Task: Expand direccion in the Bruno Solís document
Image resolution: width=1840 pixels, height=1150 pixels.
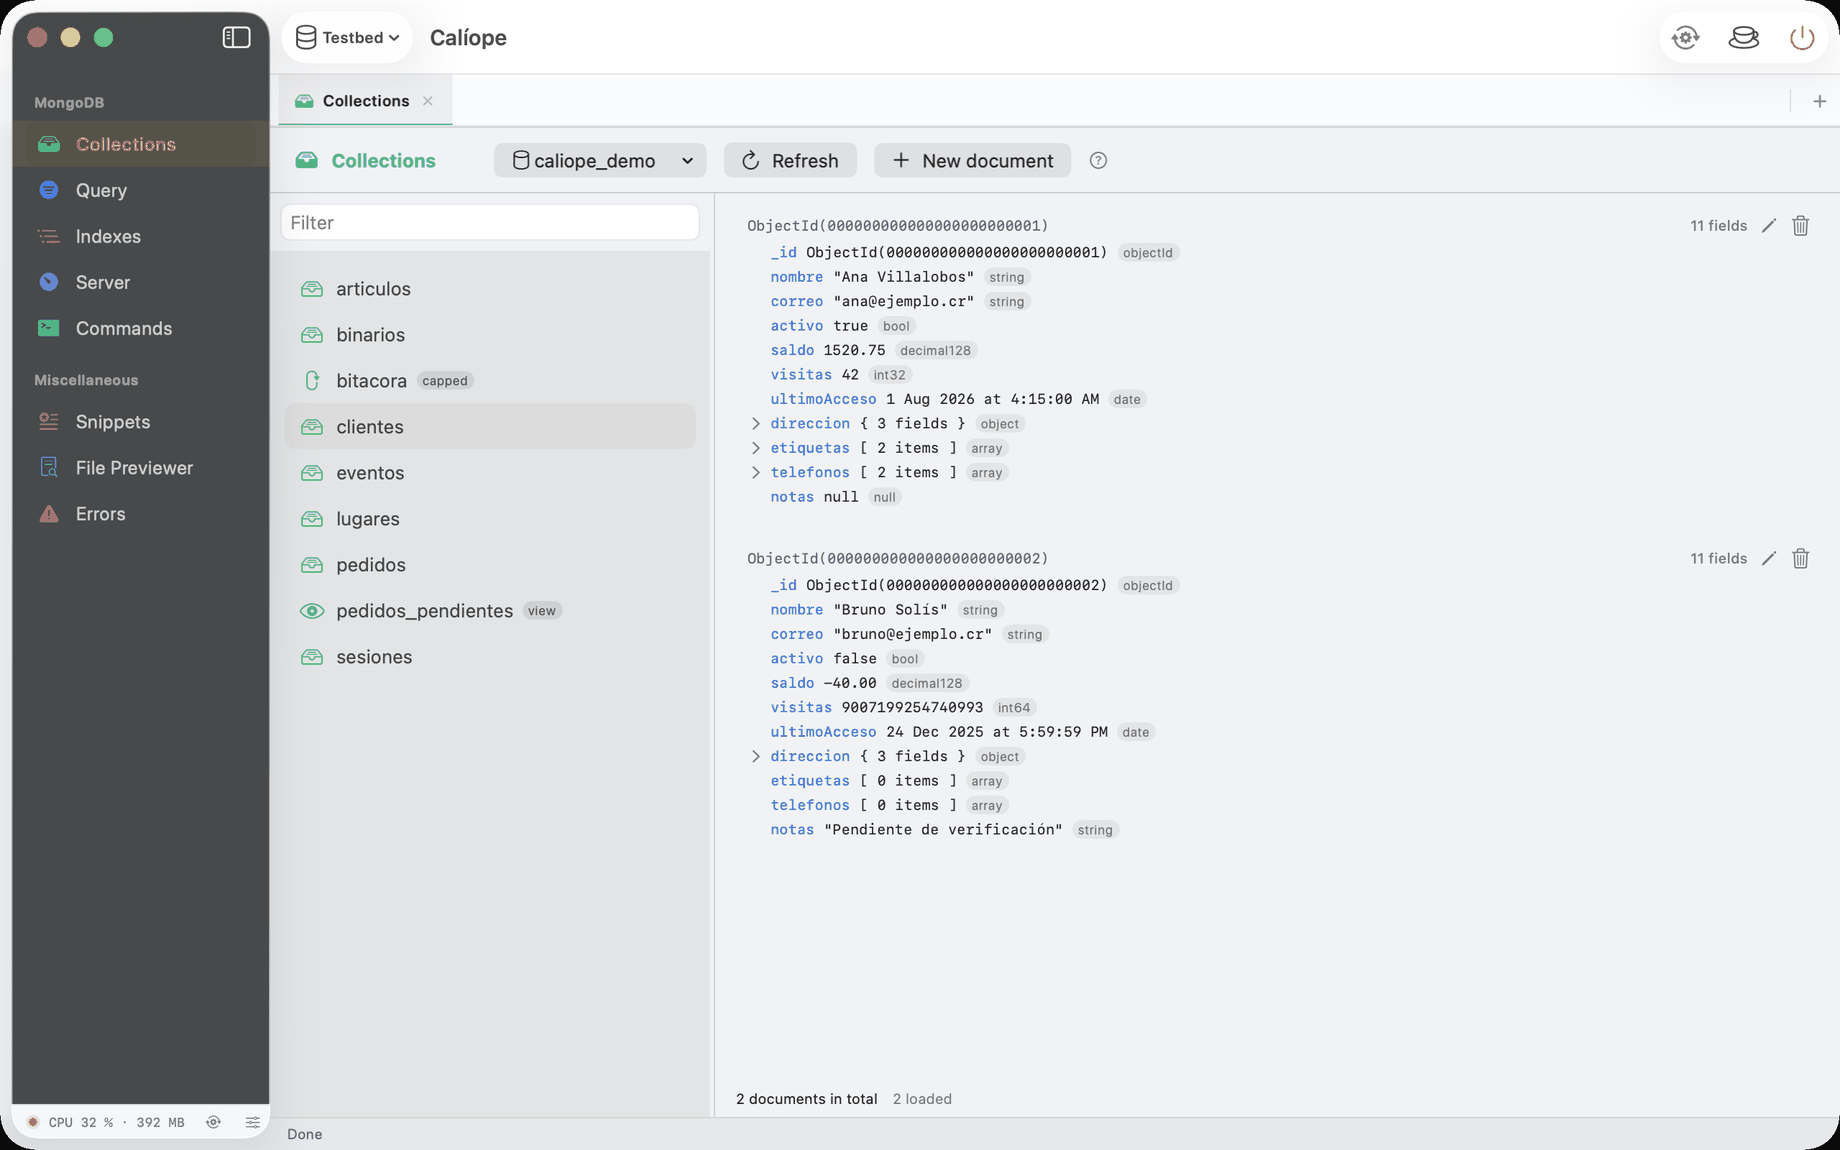Action: (756, 757)
